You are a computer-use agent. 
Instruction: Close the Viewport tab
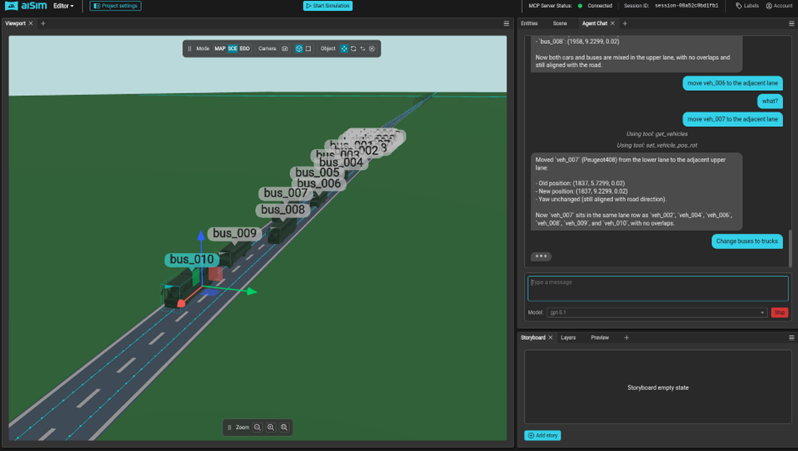click(31, 23)
